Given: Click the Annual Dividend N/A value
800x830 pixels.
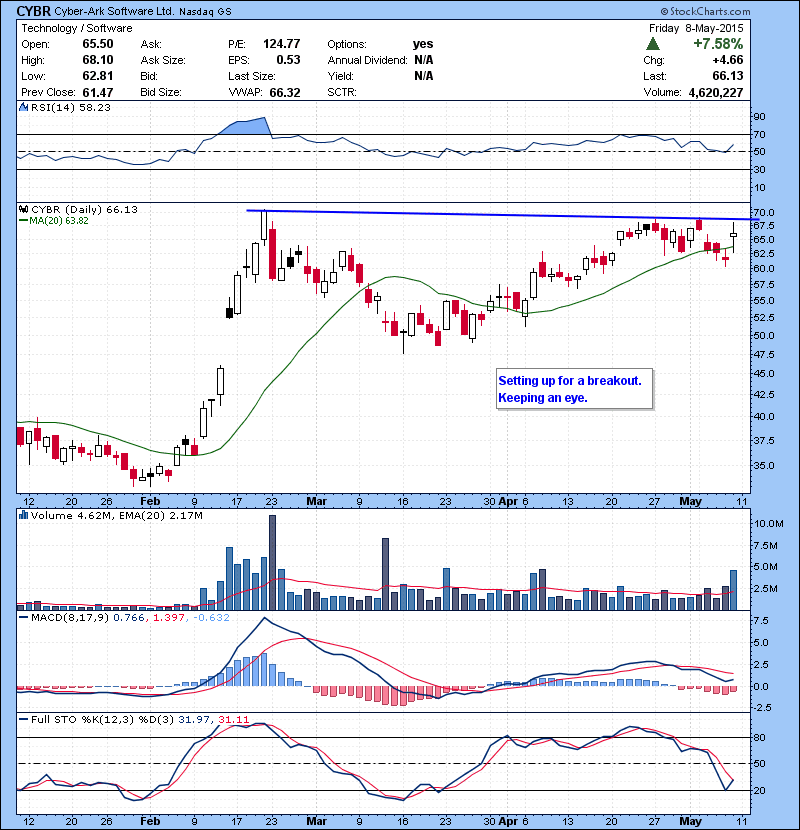Looking at the screenshot, I should 424,60.
